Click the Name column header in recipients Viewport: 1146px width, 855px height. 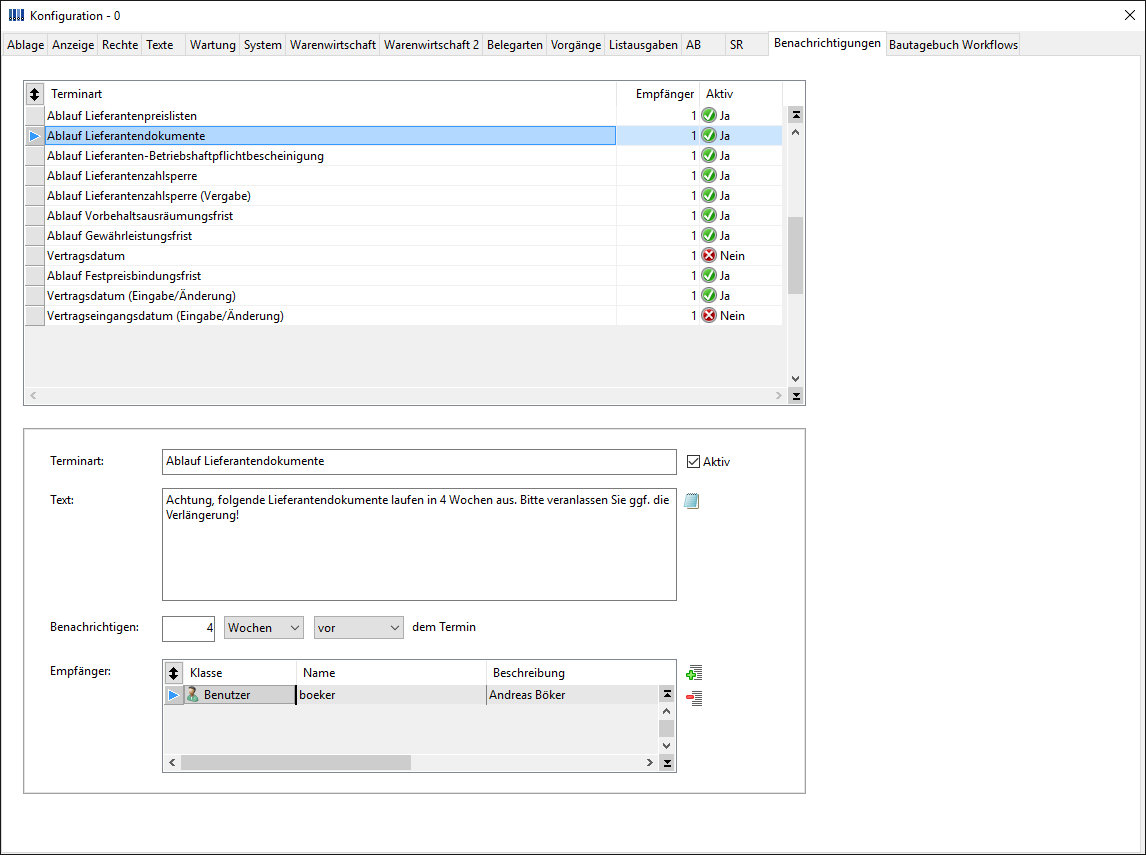(x=391, y=673)
